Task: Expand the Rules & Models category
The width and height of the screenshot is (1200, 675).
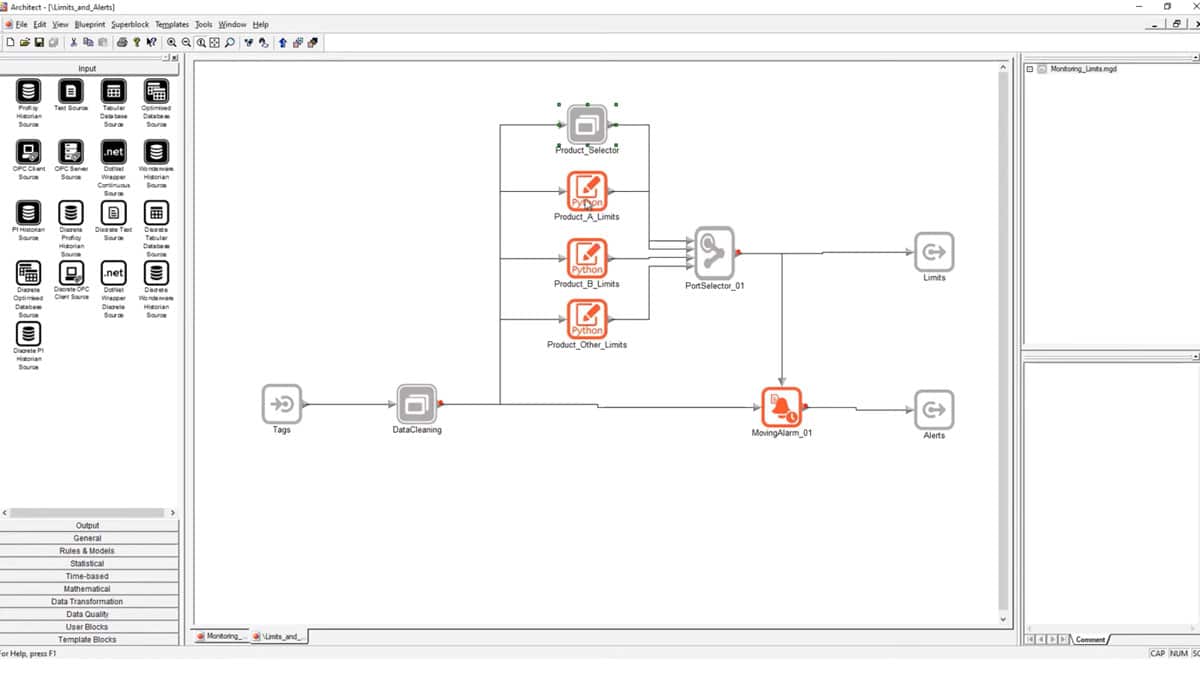Action: 88,551
